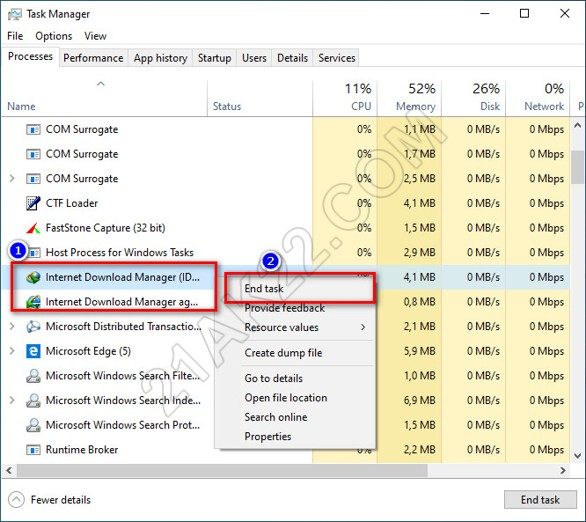Switch to the Startup tab

(215, 58)
